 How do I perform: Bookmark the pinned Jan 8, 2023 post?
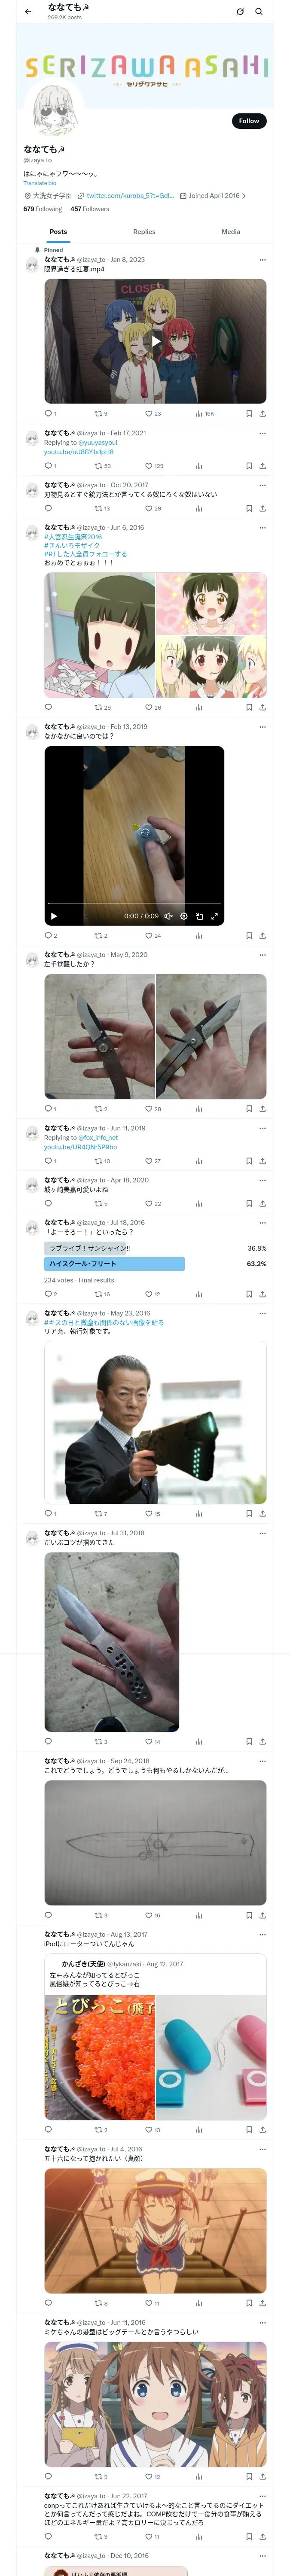(249, 413)
